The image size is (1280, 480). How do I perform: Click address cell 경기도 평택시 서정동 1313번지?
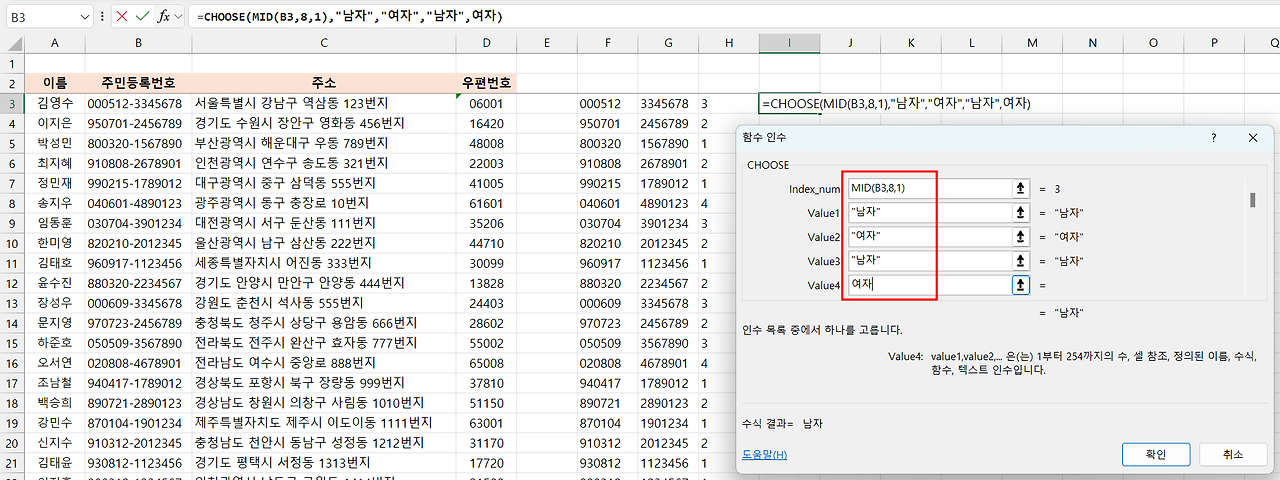point(323,464)
